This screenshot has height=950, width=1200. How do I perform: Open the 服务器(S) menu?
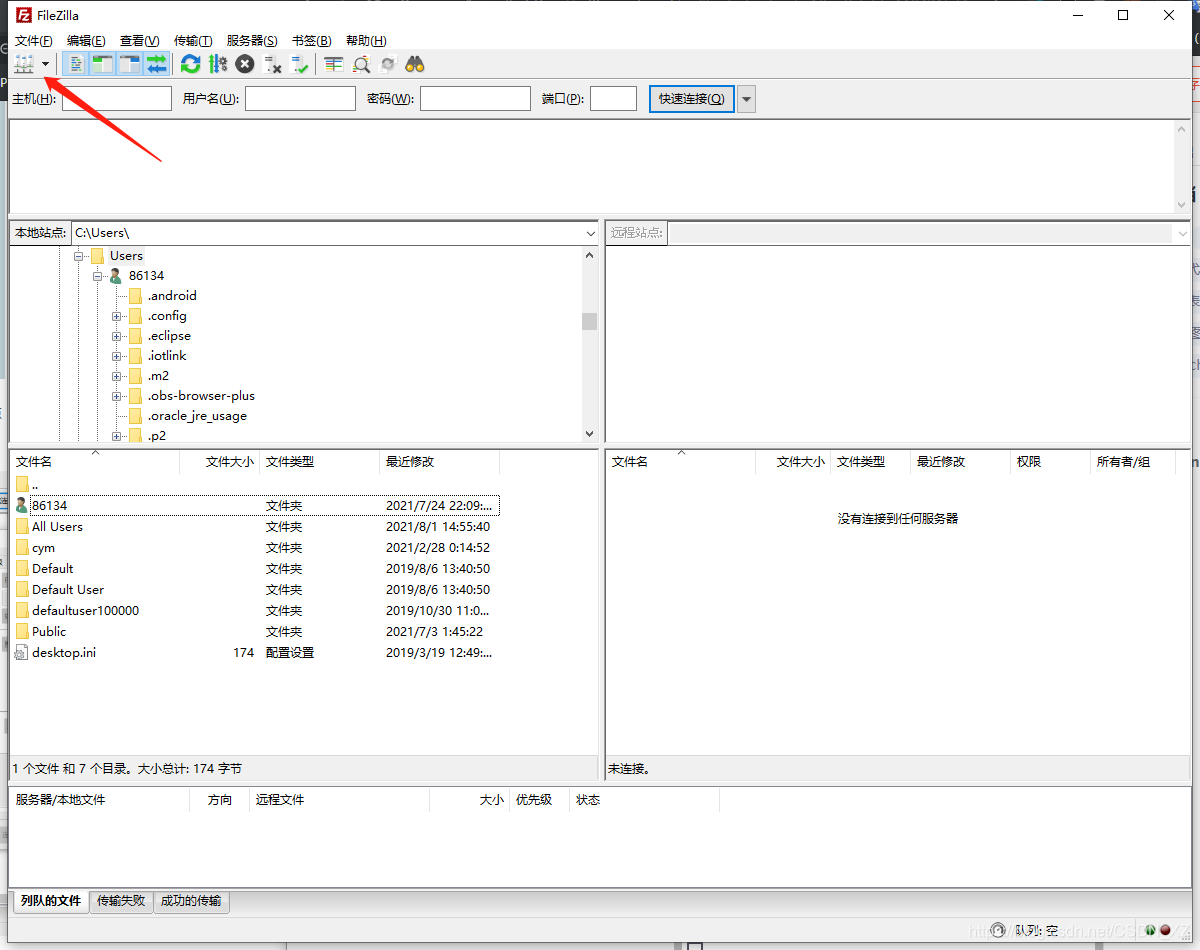pyautogui.click(x=252, y=41)
